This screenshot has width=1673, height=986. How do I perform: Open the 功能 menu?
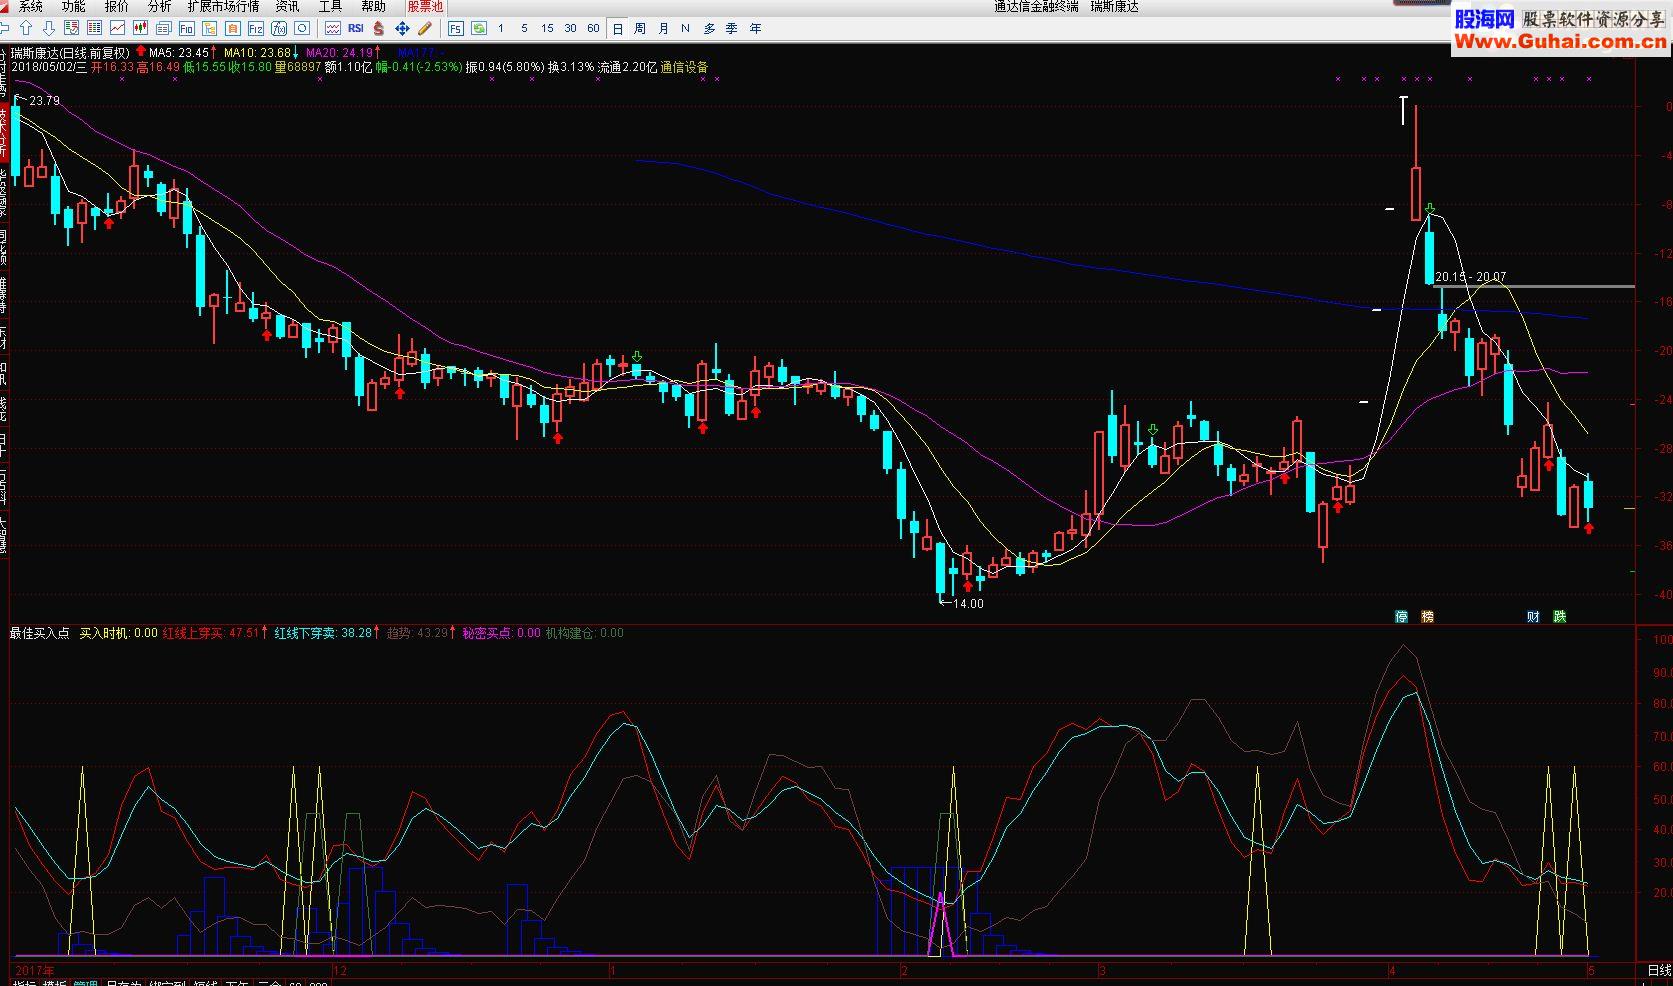[x=74, y=7]
